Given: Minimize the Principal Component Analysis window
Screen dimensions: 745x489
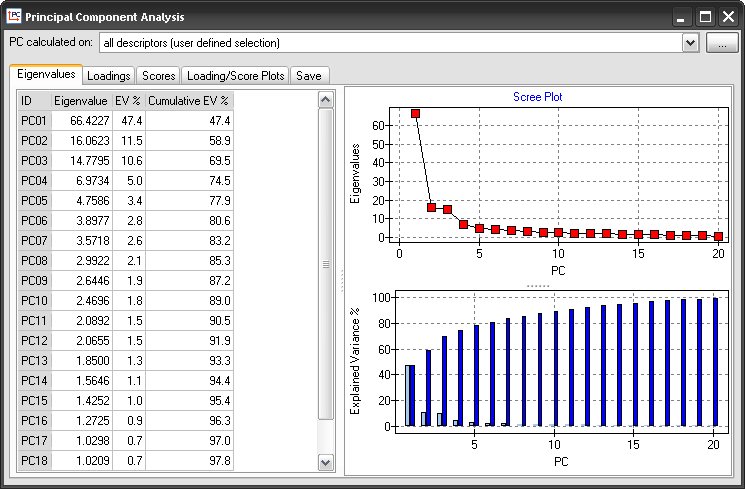Looking at the screenshot, I should (x=681, y=17).
